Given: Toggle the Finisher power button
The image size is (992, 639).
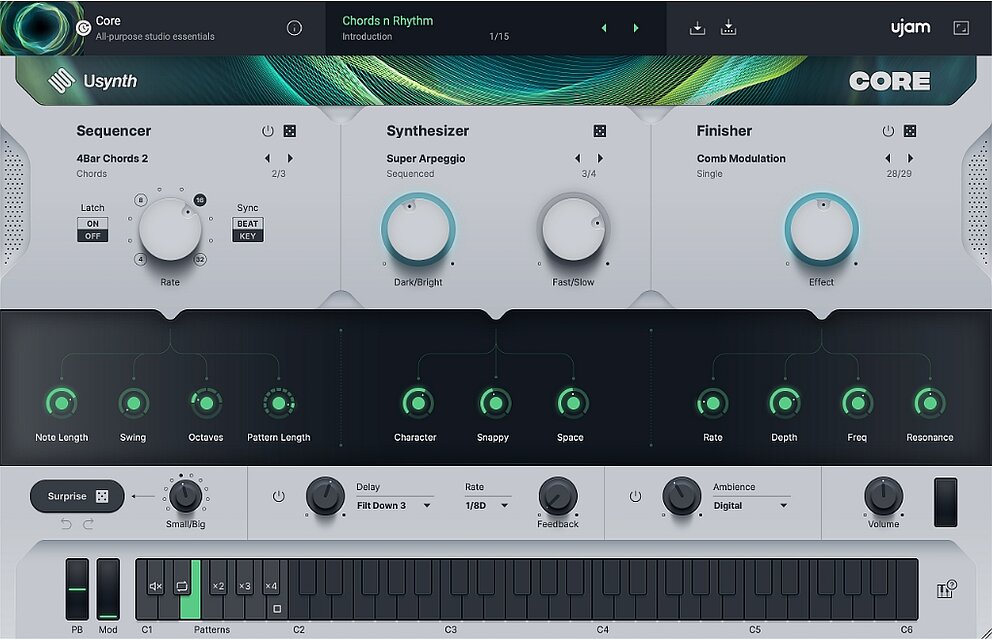Looking at the screenshot, I should (887, 130).
